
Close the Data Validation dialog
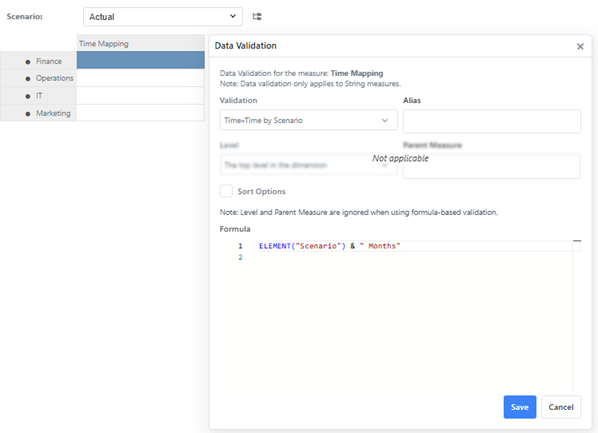[x=580, y=47]
